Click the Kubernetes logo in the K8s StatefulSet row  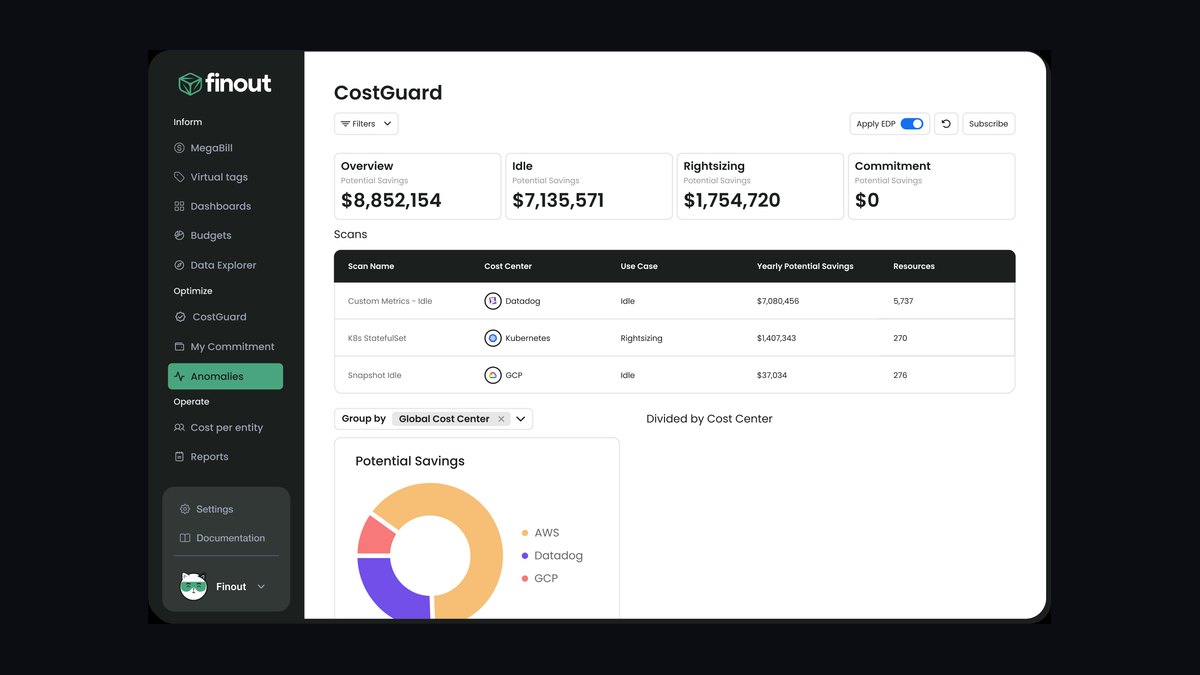(492, 338)
